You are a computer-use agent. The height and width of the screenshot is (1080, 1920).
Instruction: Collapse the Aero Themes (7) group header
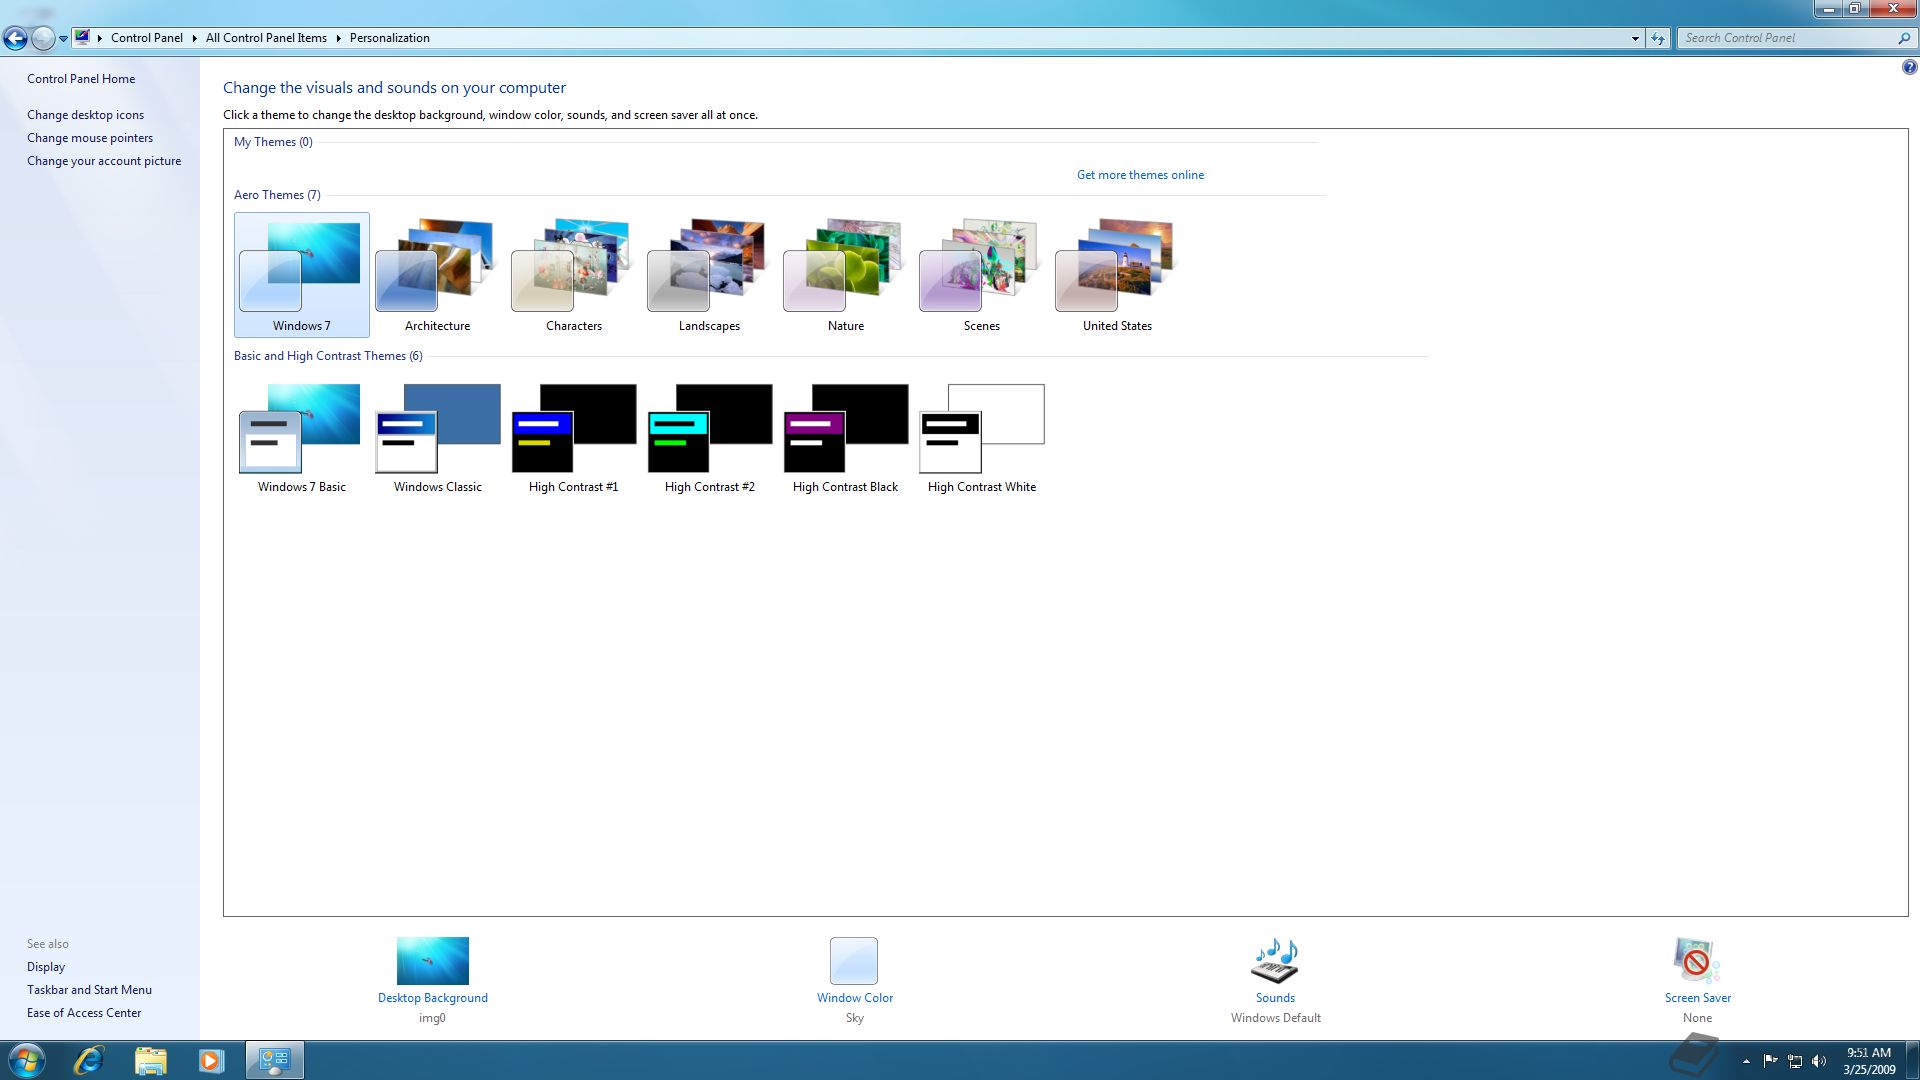point(277,195)
